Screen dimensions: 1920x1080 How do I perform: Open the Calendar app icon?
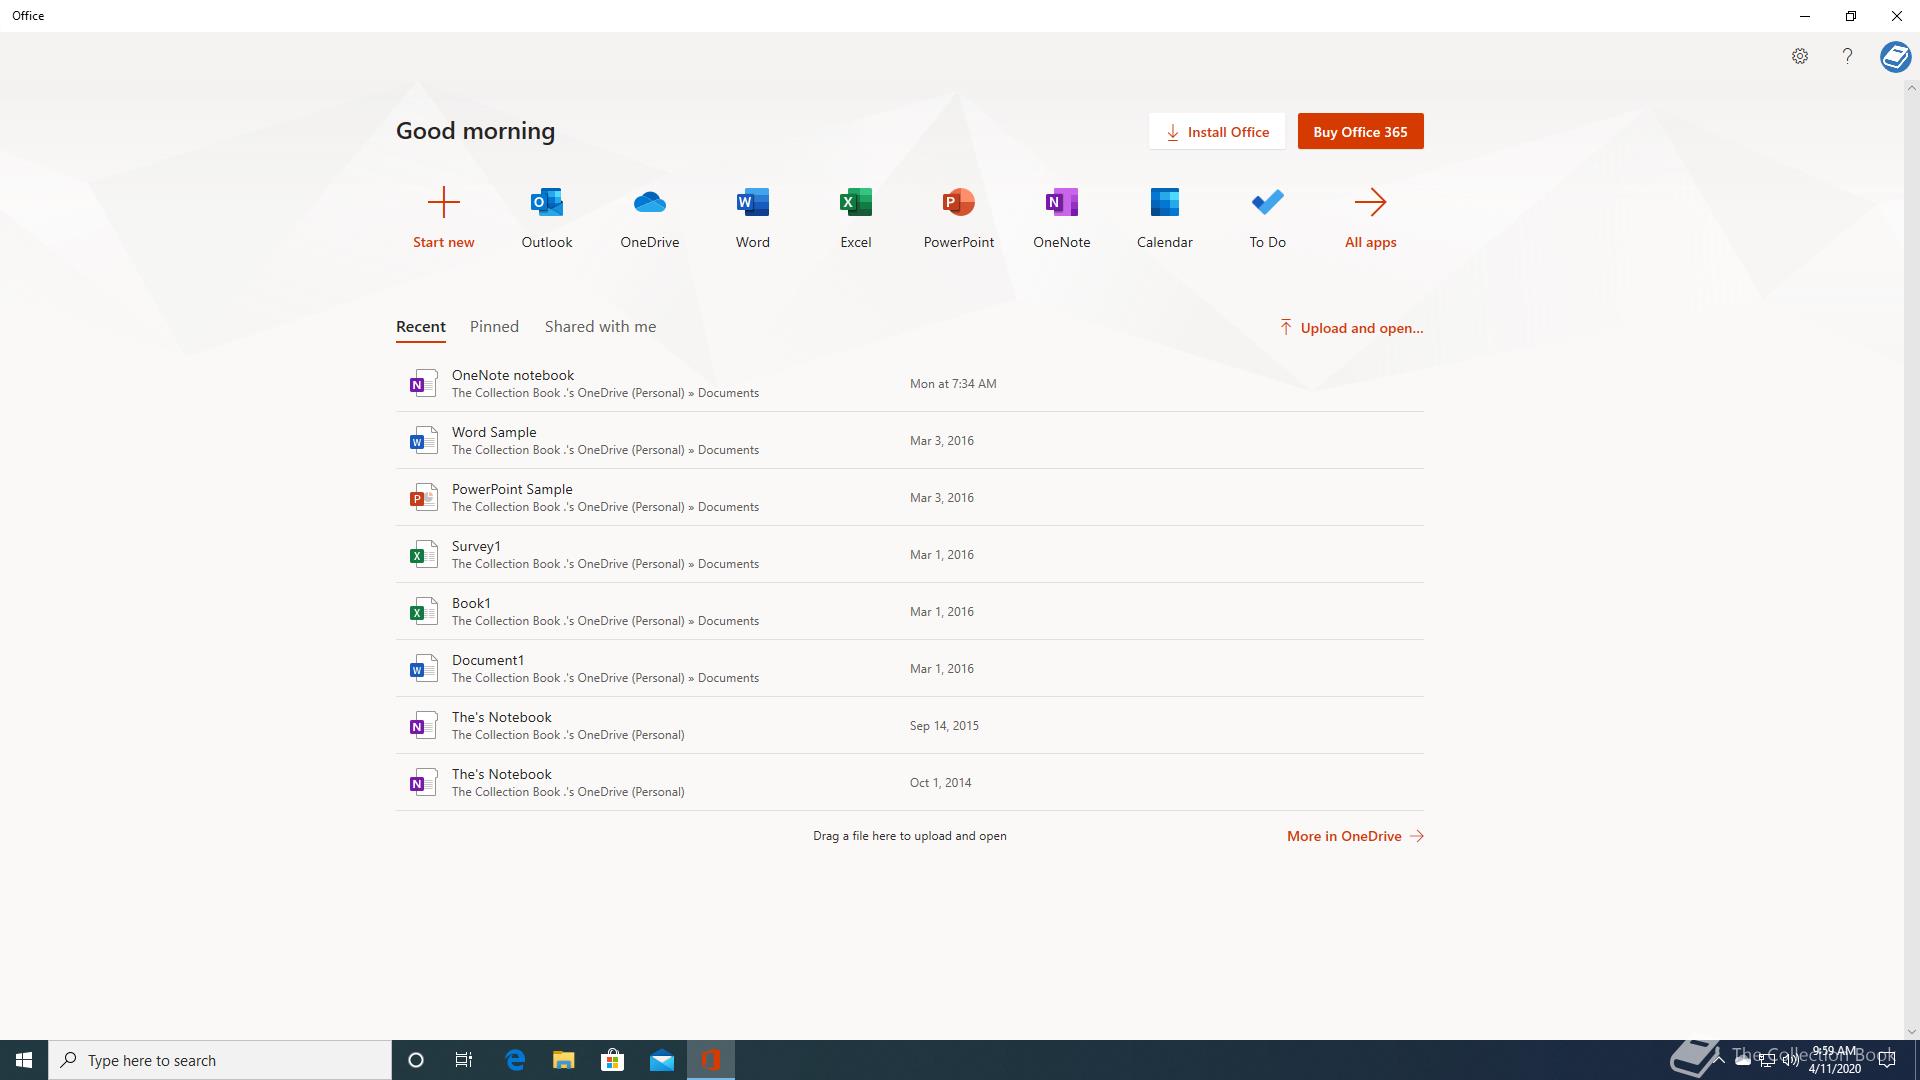click(1165, 202)
